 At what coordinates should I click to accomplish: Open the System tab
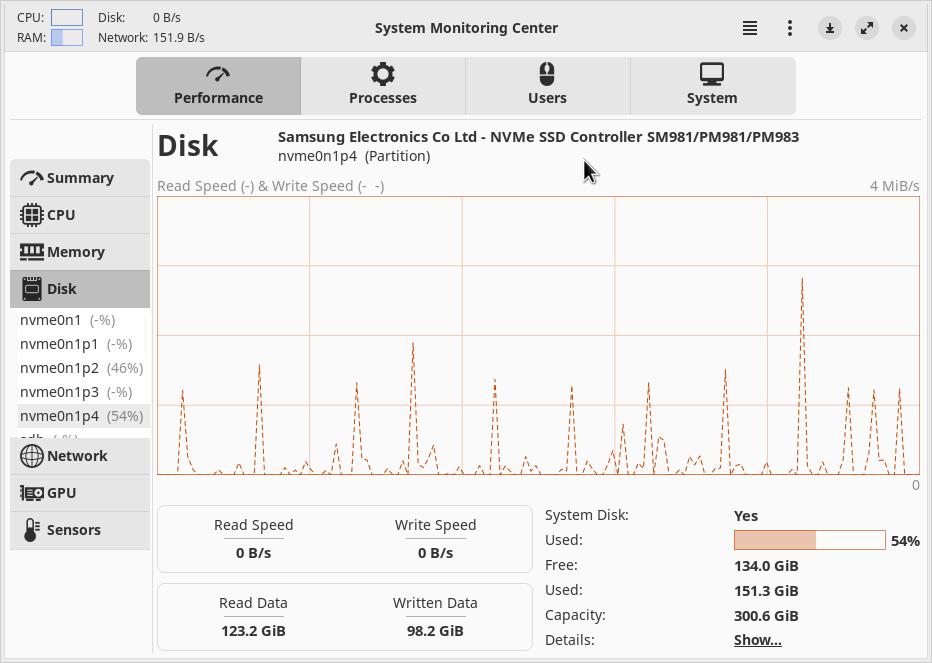712,85
